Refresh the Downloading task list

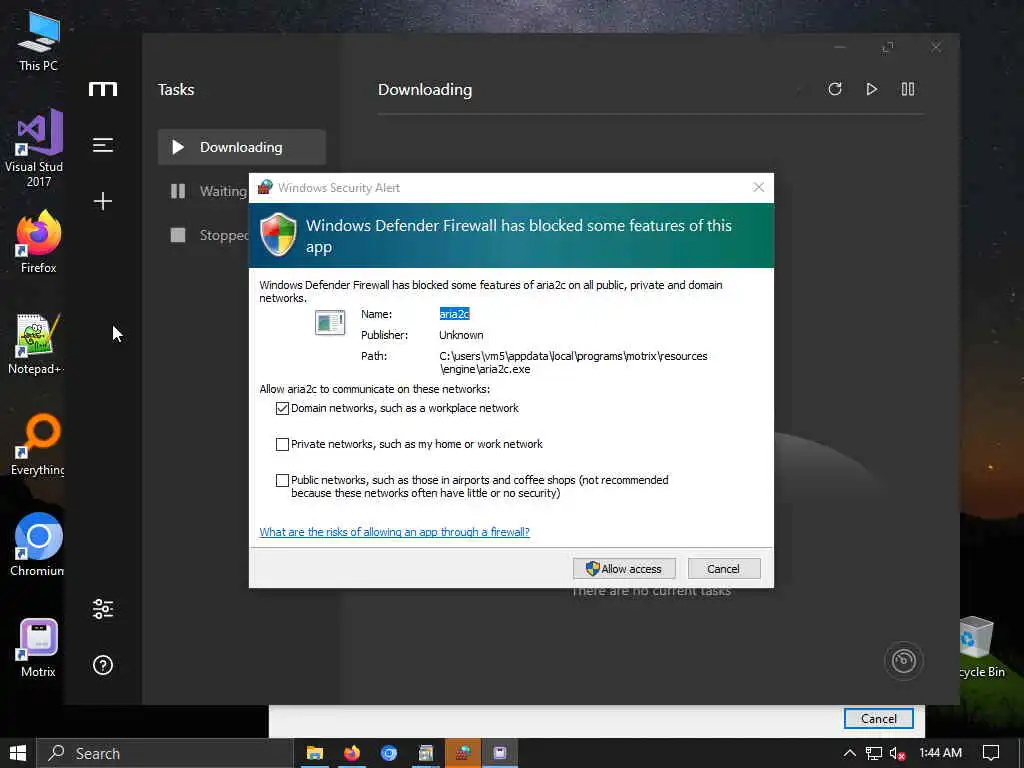[835, 89]
